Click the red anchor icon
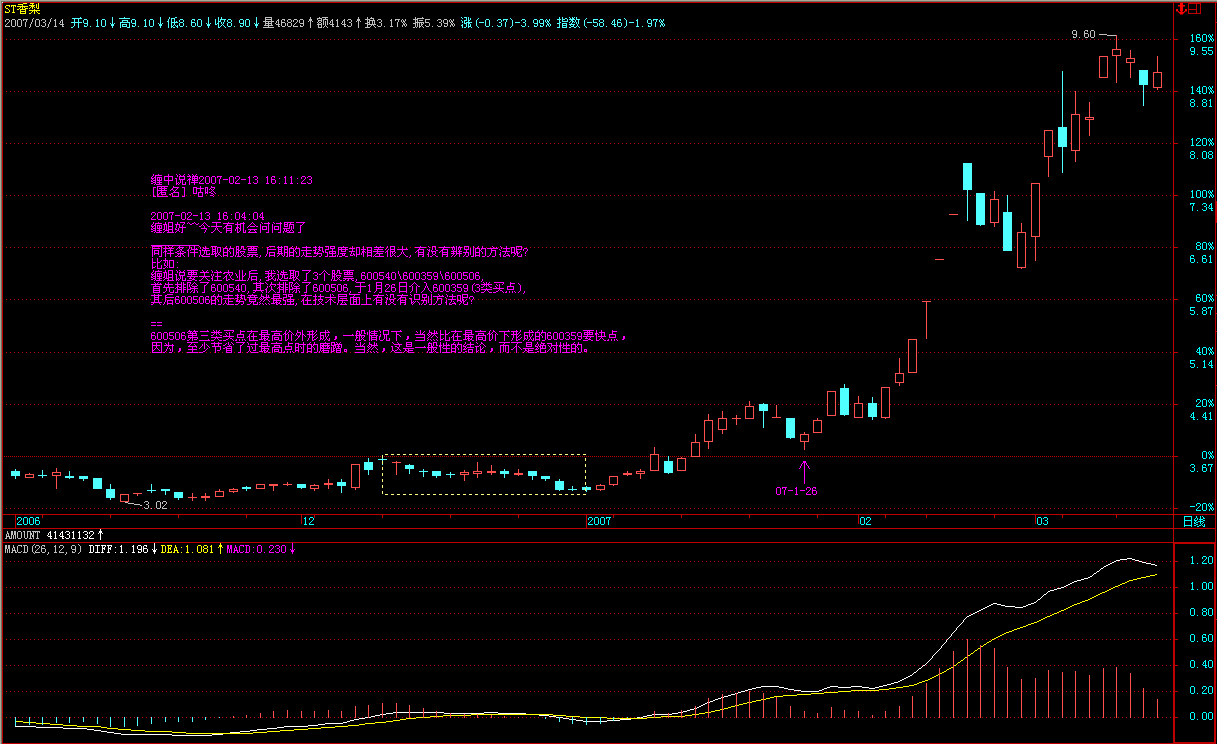The width and height of the screenshot is (1217, 744). (1182, 8)
